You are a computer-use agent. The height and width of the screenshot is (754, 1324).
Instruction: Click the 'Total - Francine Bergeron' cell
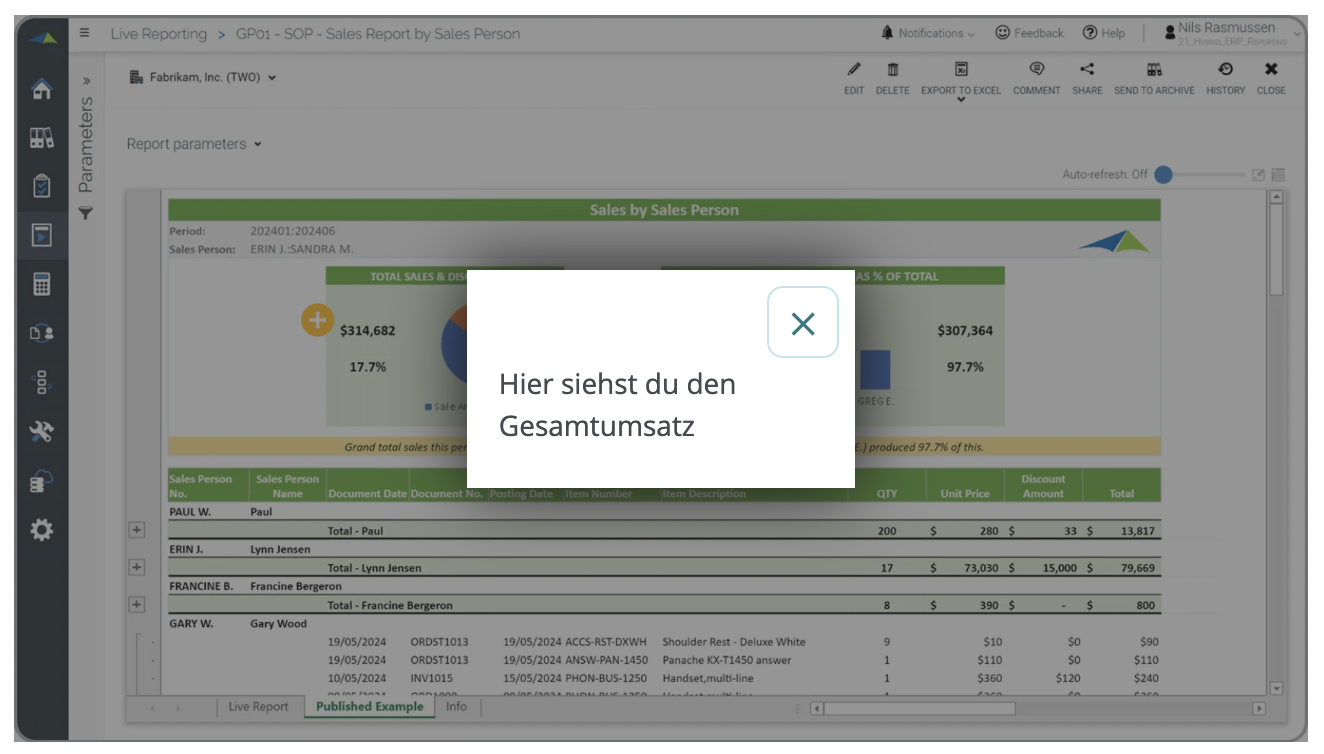coord(390,605)
